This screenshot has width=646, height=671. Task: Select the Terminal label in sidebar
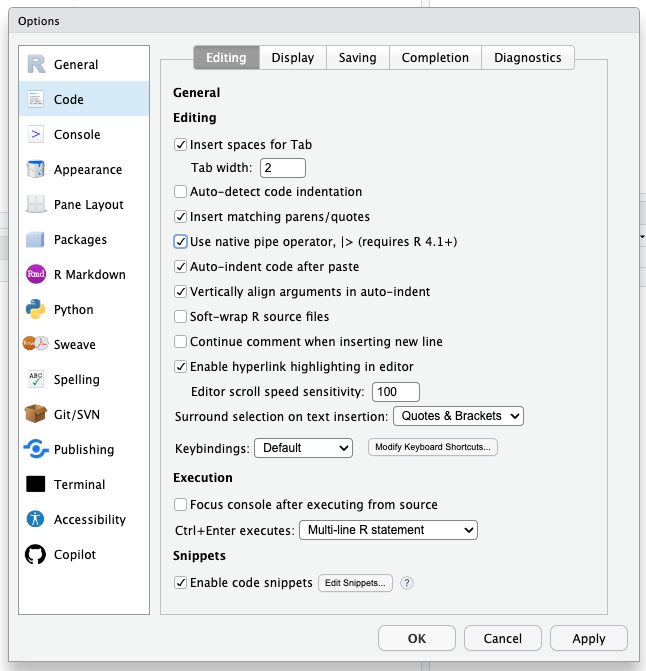coord(80,484)
